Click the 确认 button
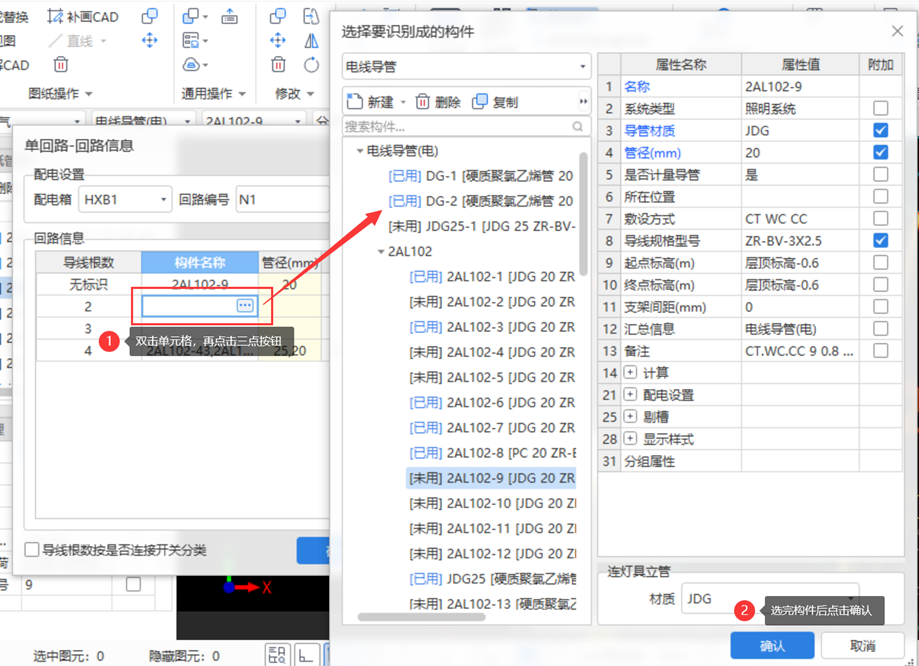Viewport: 919px width, 666px height. (x=772, y=646)
